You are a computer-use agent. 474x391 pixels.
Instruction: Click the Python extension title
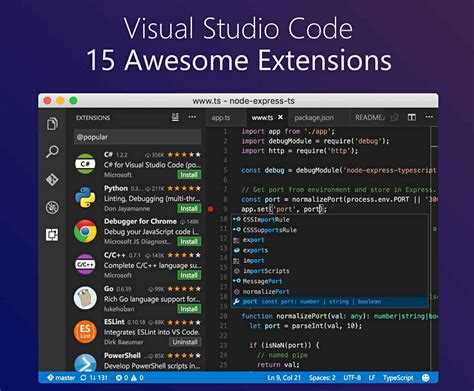(x=116, y=188)
